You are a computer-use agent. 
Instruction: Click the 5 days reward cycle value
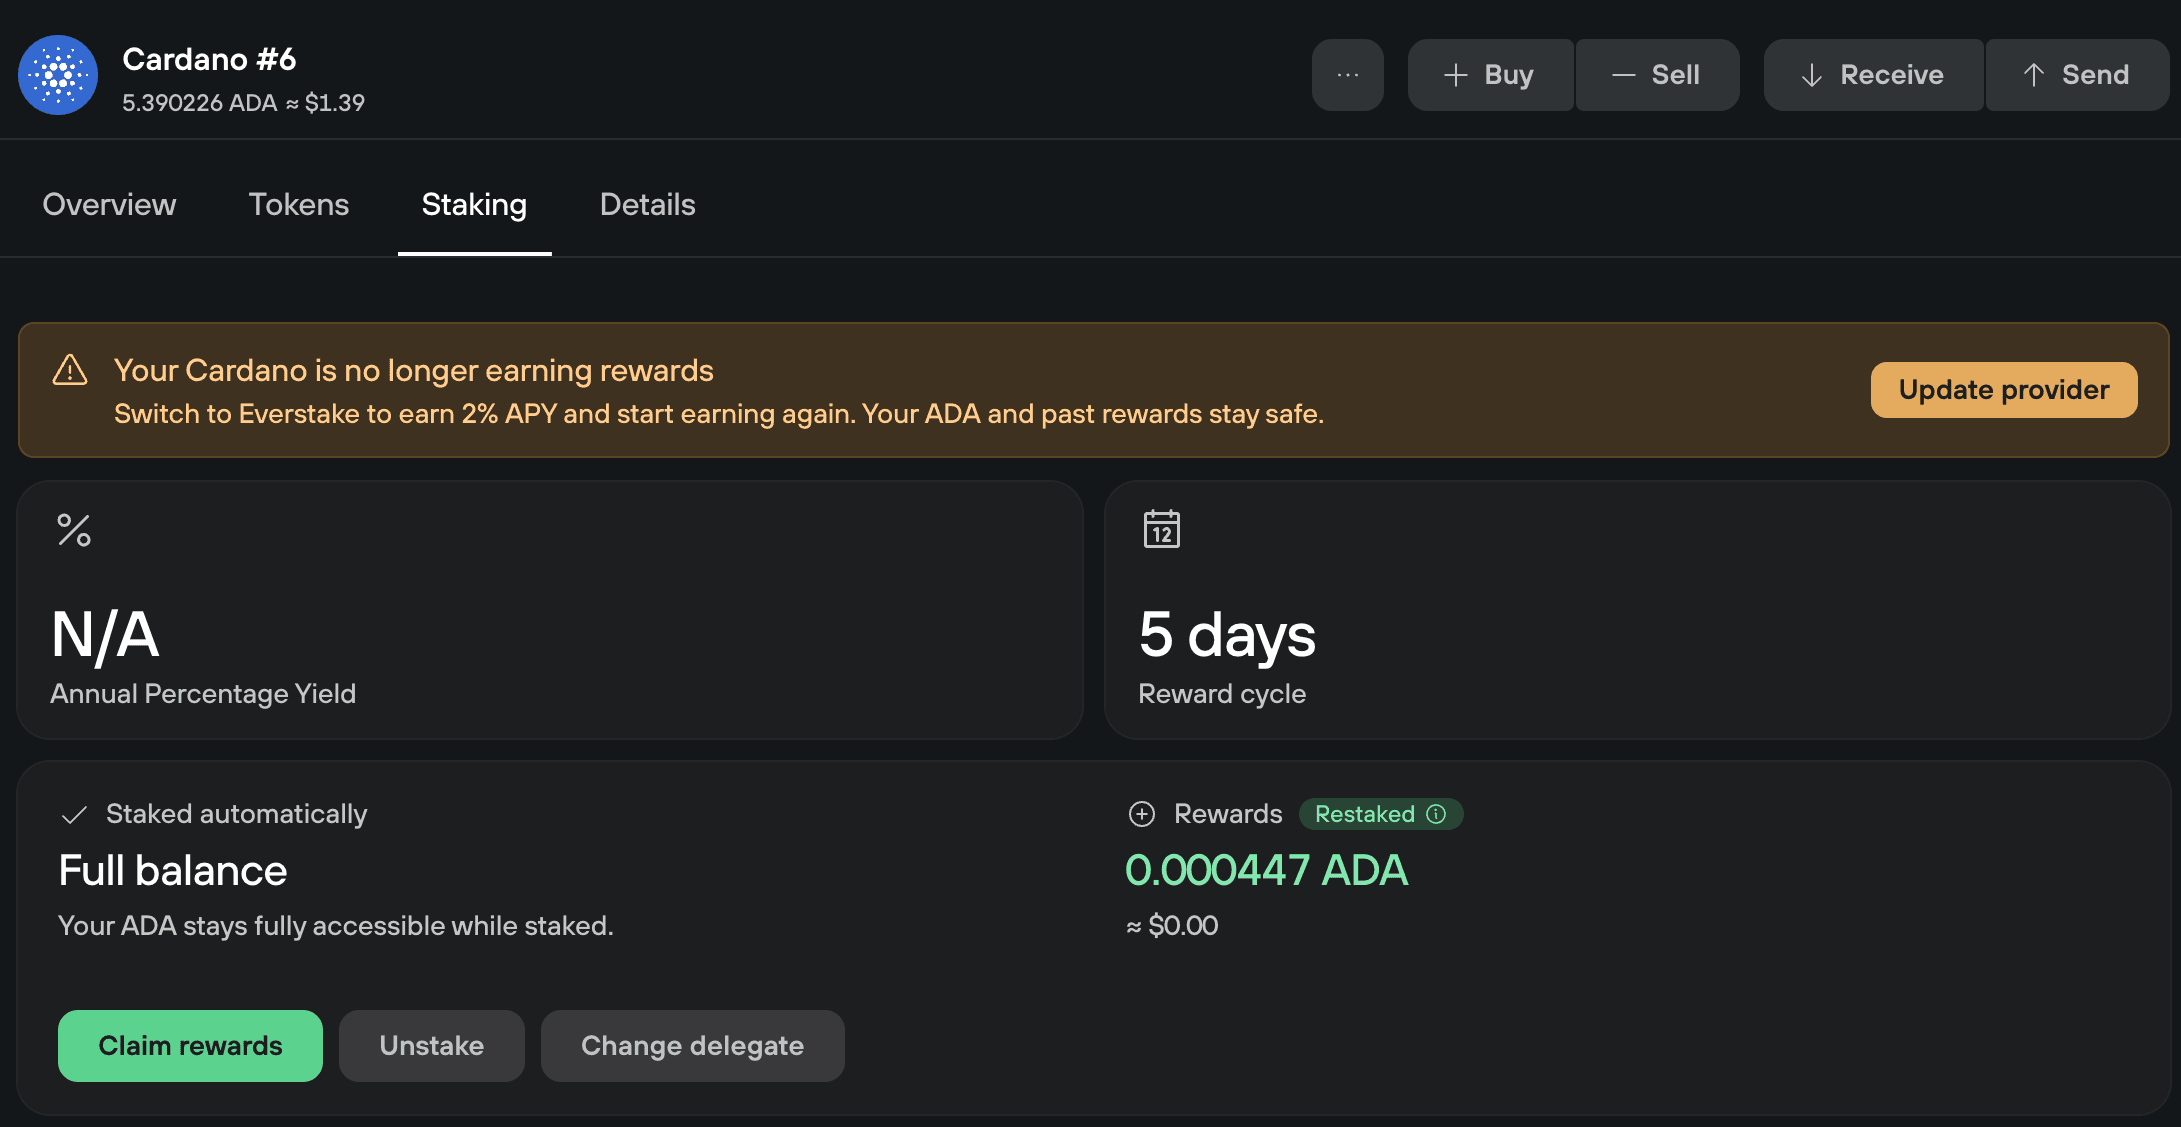1227,635
